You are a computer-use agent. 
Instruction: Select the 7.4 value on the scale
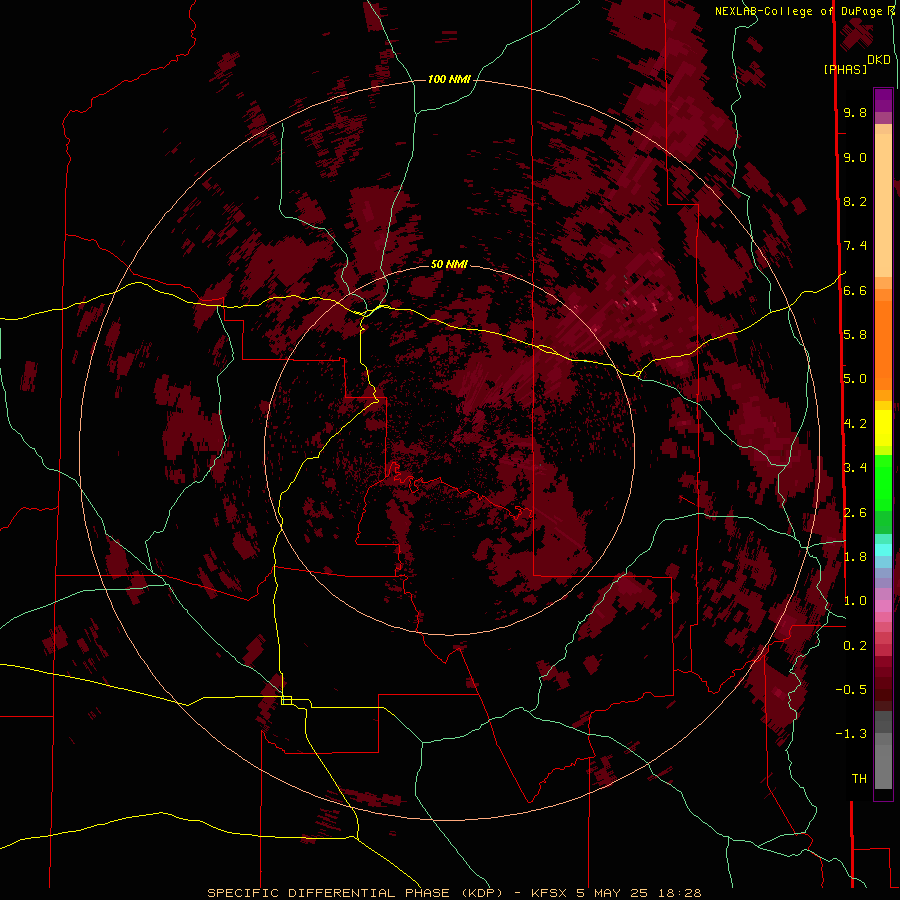[855, 246]
